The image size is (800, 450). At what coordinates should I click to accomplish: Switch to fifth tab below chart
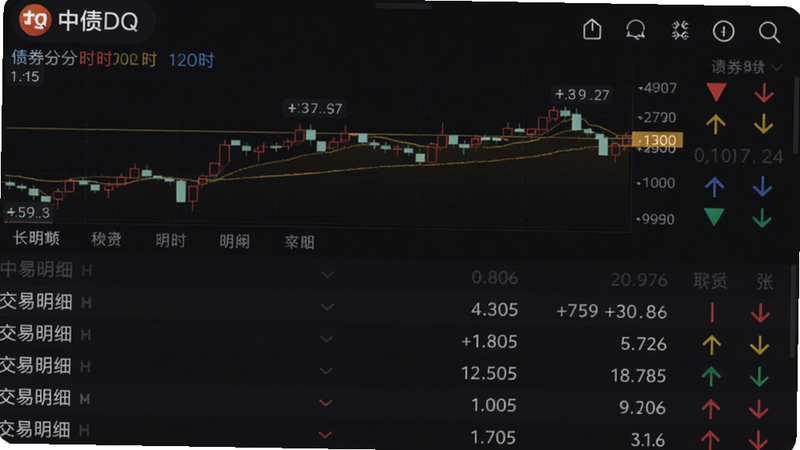click(299, 242)
